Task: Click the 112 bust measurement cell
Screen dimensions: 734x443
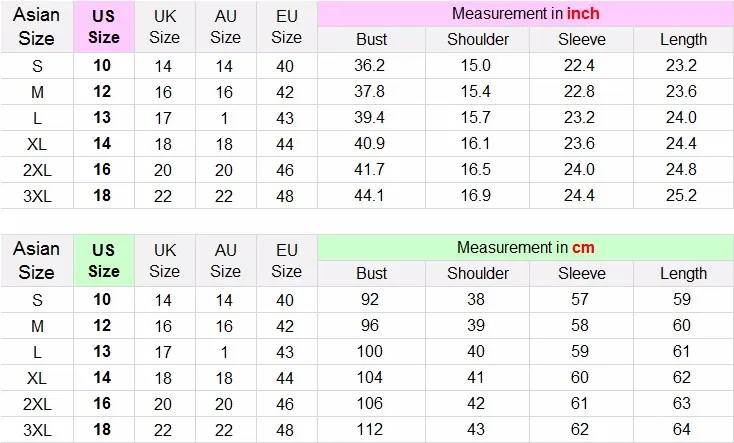Action: click(x=371, y=429)
